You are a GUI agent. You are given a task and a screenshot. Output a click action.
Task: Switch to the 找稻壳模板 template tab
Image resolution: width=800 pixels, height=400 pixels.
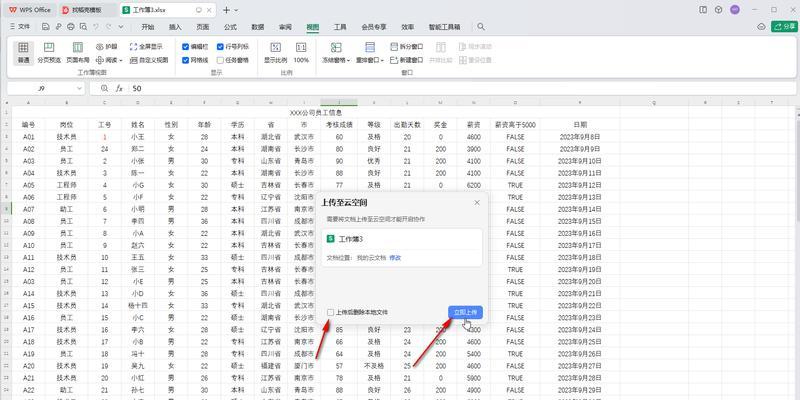coord(88,10)
